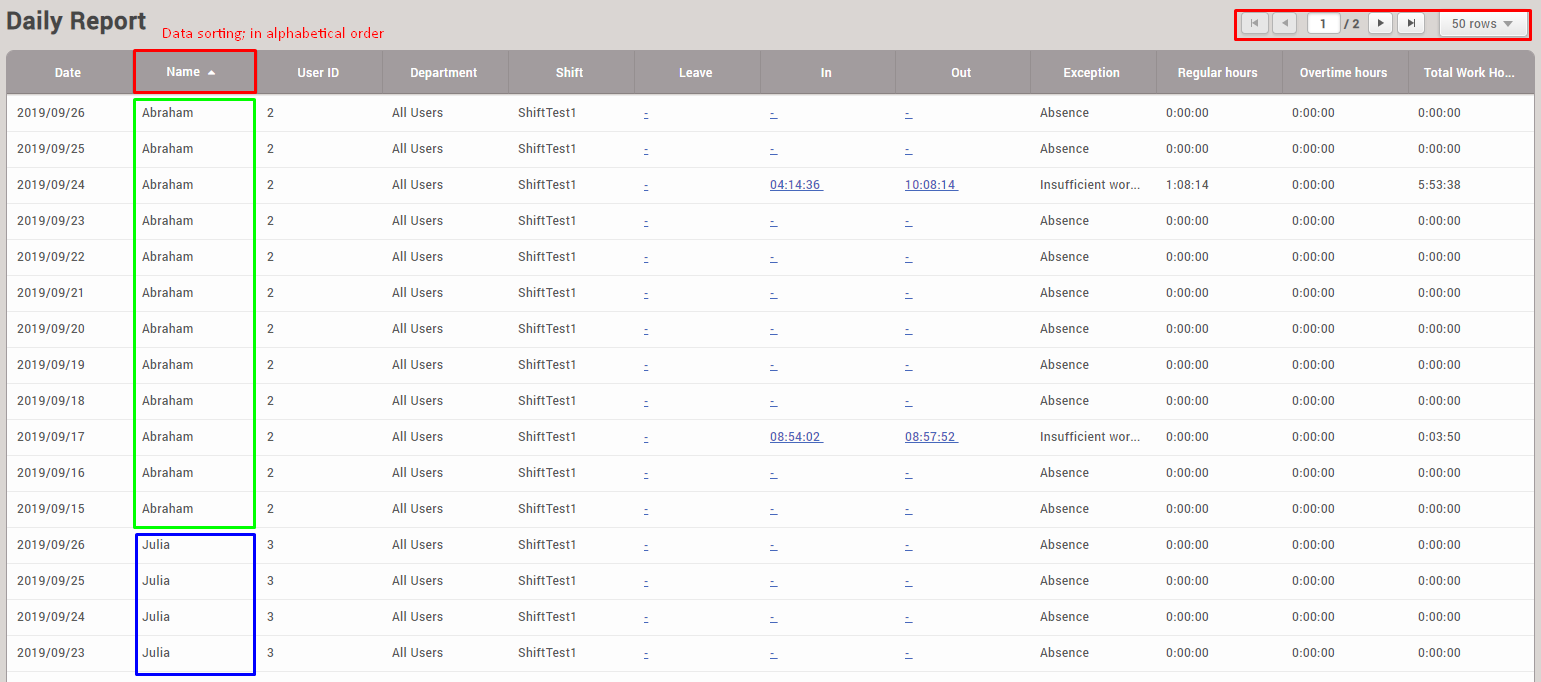Go to the first page of results
1541x682 pixels.
click(1254, 23)
